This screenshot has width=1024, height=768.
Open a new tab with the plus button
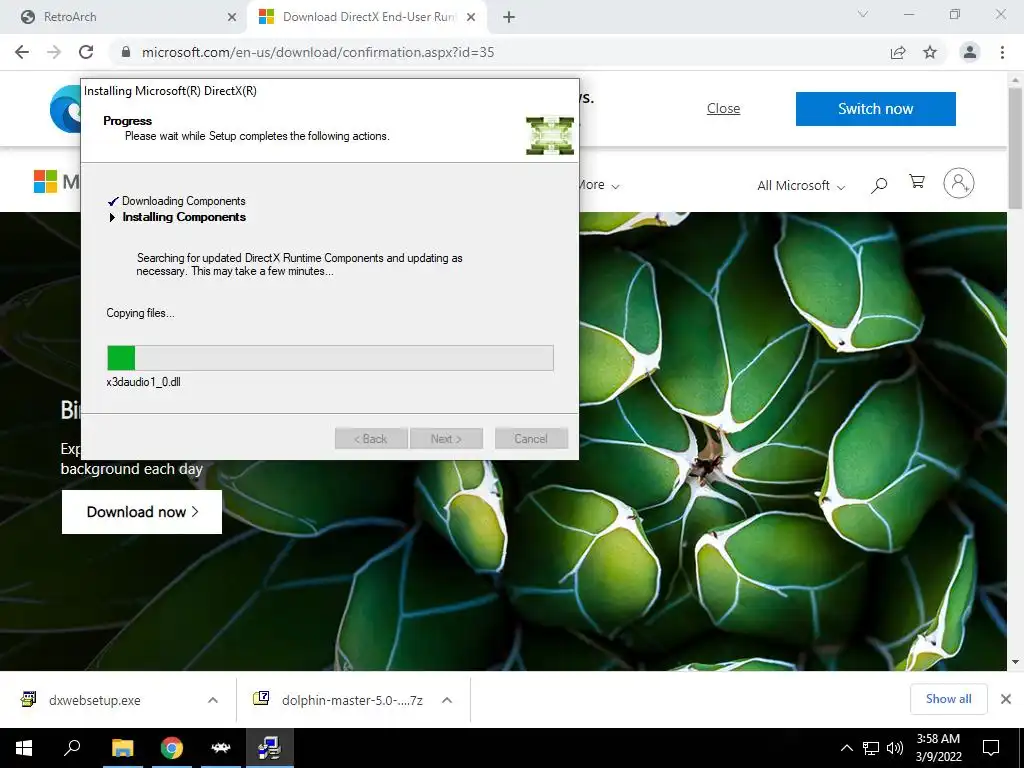coord(509,17)
